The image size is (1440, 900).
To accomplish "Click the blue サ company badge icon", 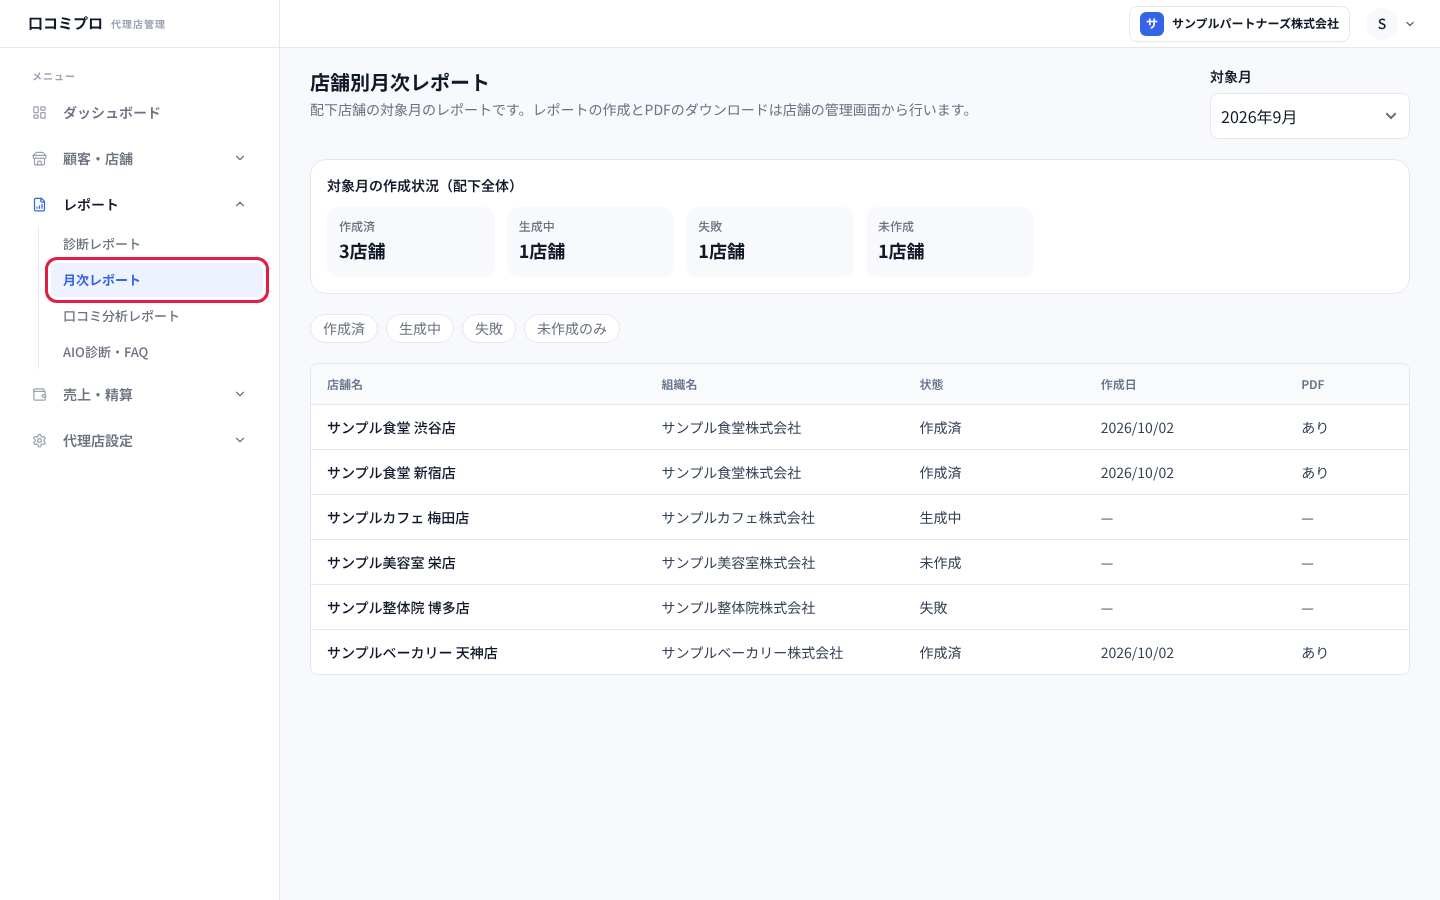I will pos(1152,24).
